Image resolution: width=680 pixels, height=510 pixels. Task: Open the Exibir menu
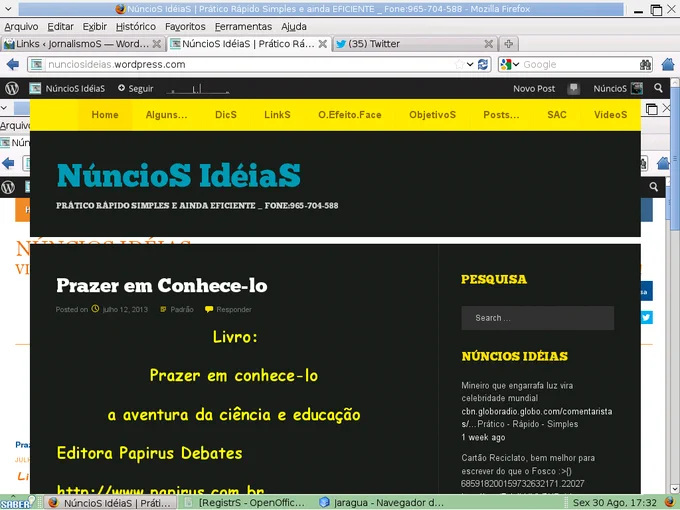[95, 26]
